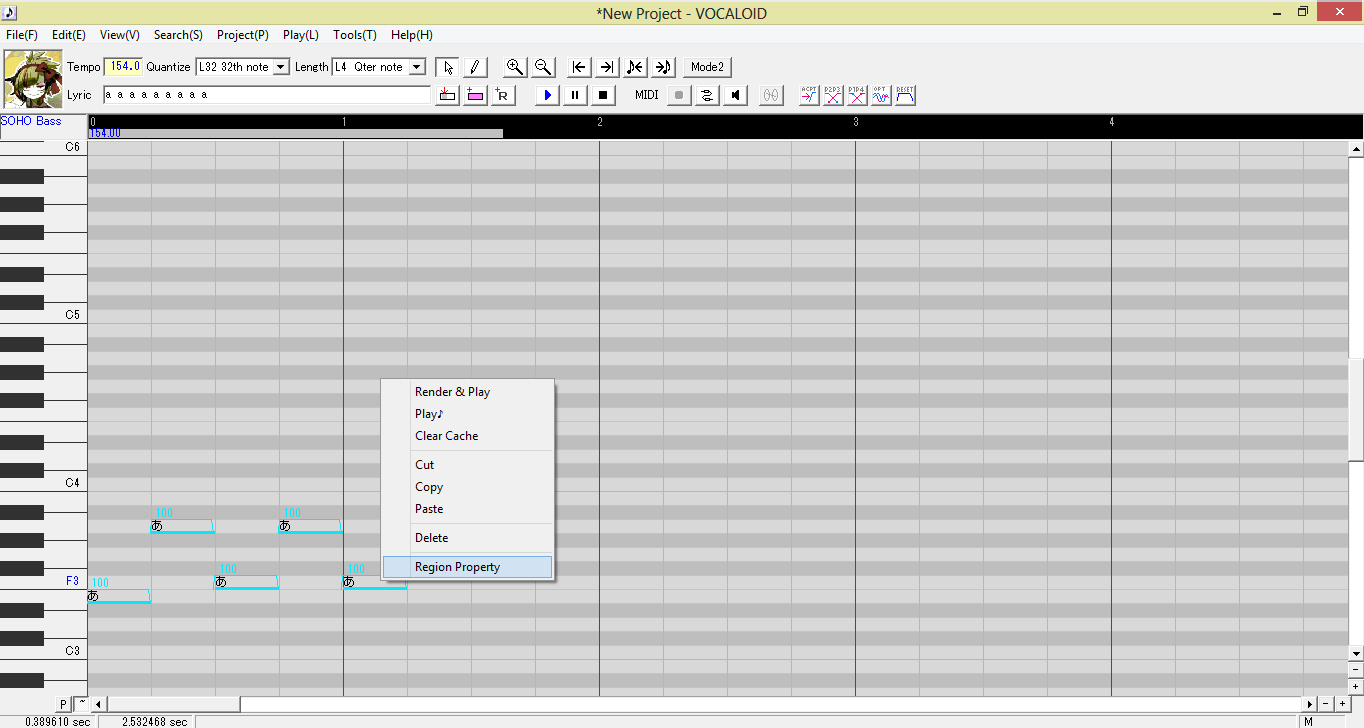Click horizontal scrollbar left arrow
The height and width of the screenshot is (728, 1364).
tap(98, 704)
